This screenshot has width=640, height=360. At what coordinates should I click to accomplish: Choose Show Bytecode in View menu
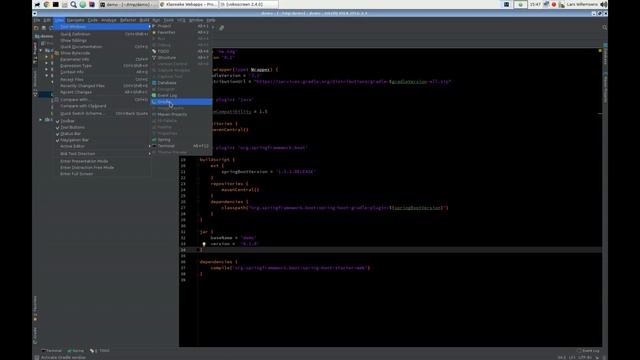tap(102, 53)
